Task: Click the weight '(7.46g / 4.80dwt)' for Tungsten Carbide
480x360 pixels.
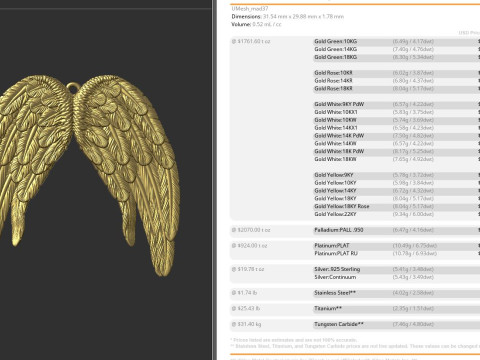Action: coord(413,324)
